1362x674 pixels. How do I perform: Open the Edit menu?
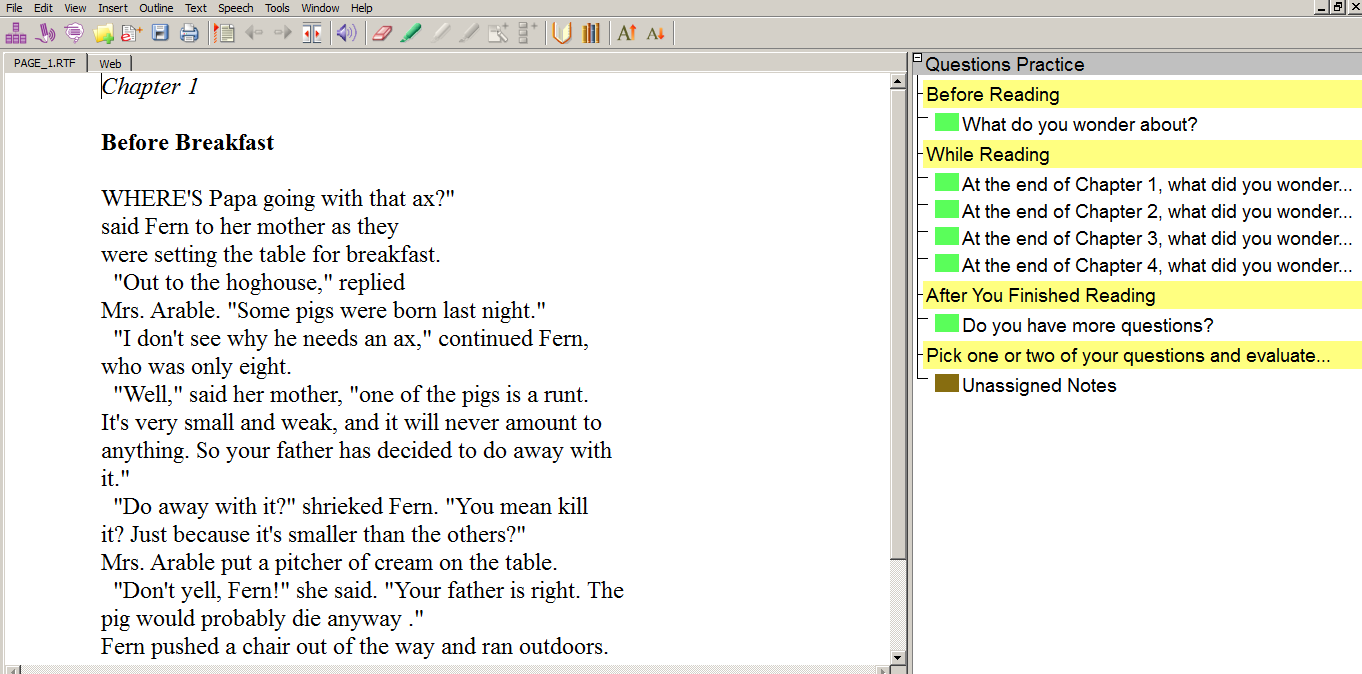pyautogui.click(x=43, y=8)
